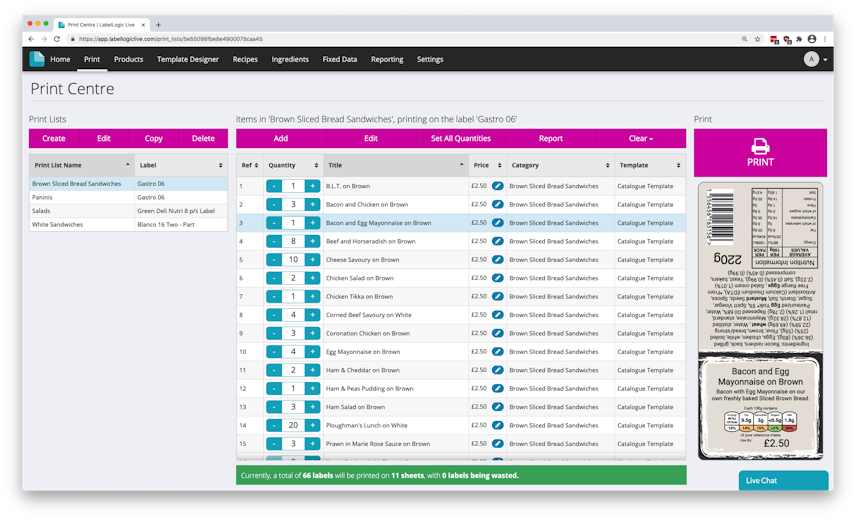Click the label preview thumbnail

click(760, 321)
